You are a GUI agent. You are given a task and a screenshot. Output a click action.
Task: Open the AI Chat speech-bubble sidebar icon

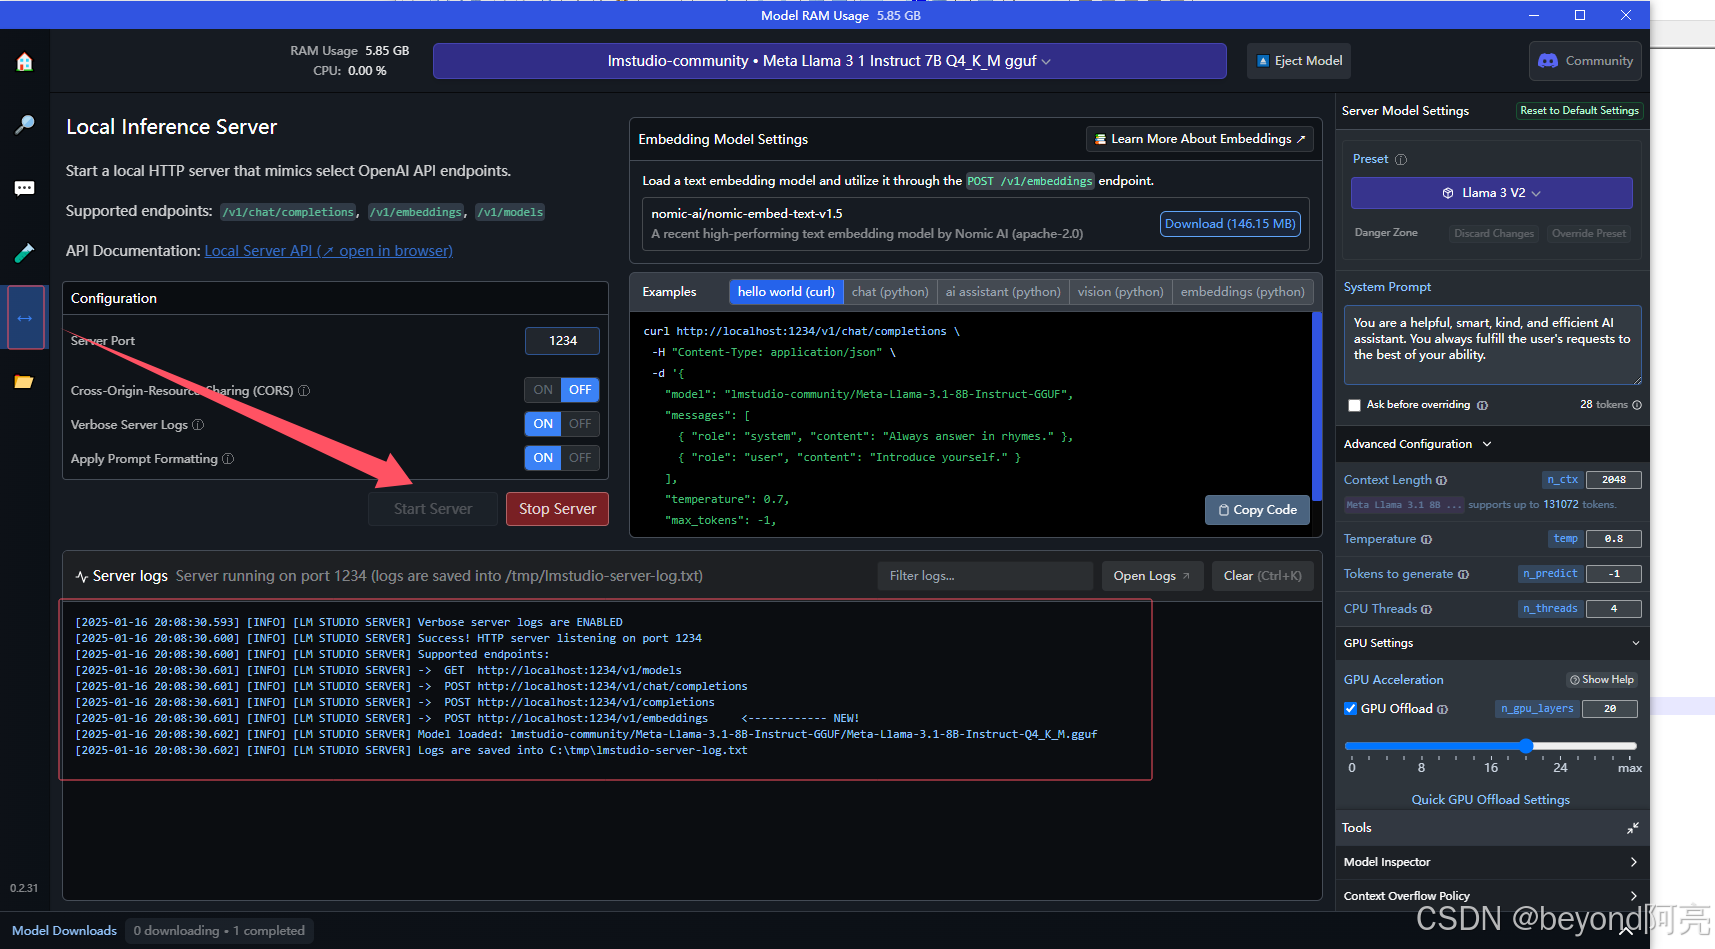click(25, 188)
